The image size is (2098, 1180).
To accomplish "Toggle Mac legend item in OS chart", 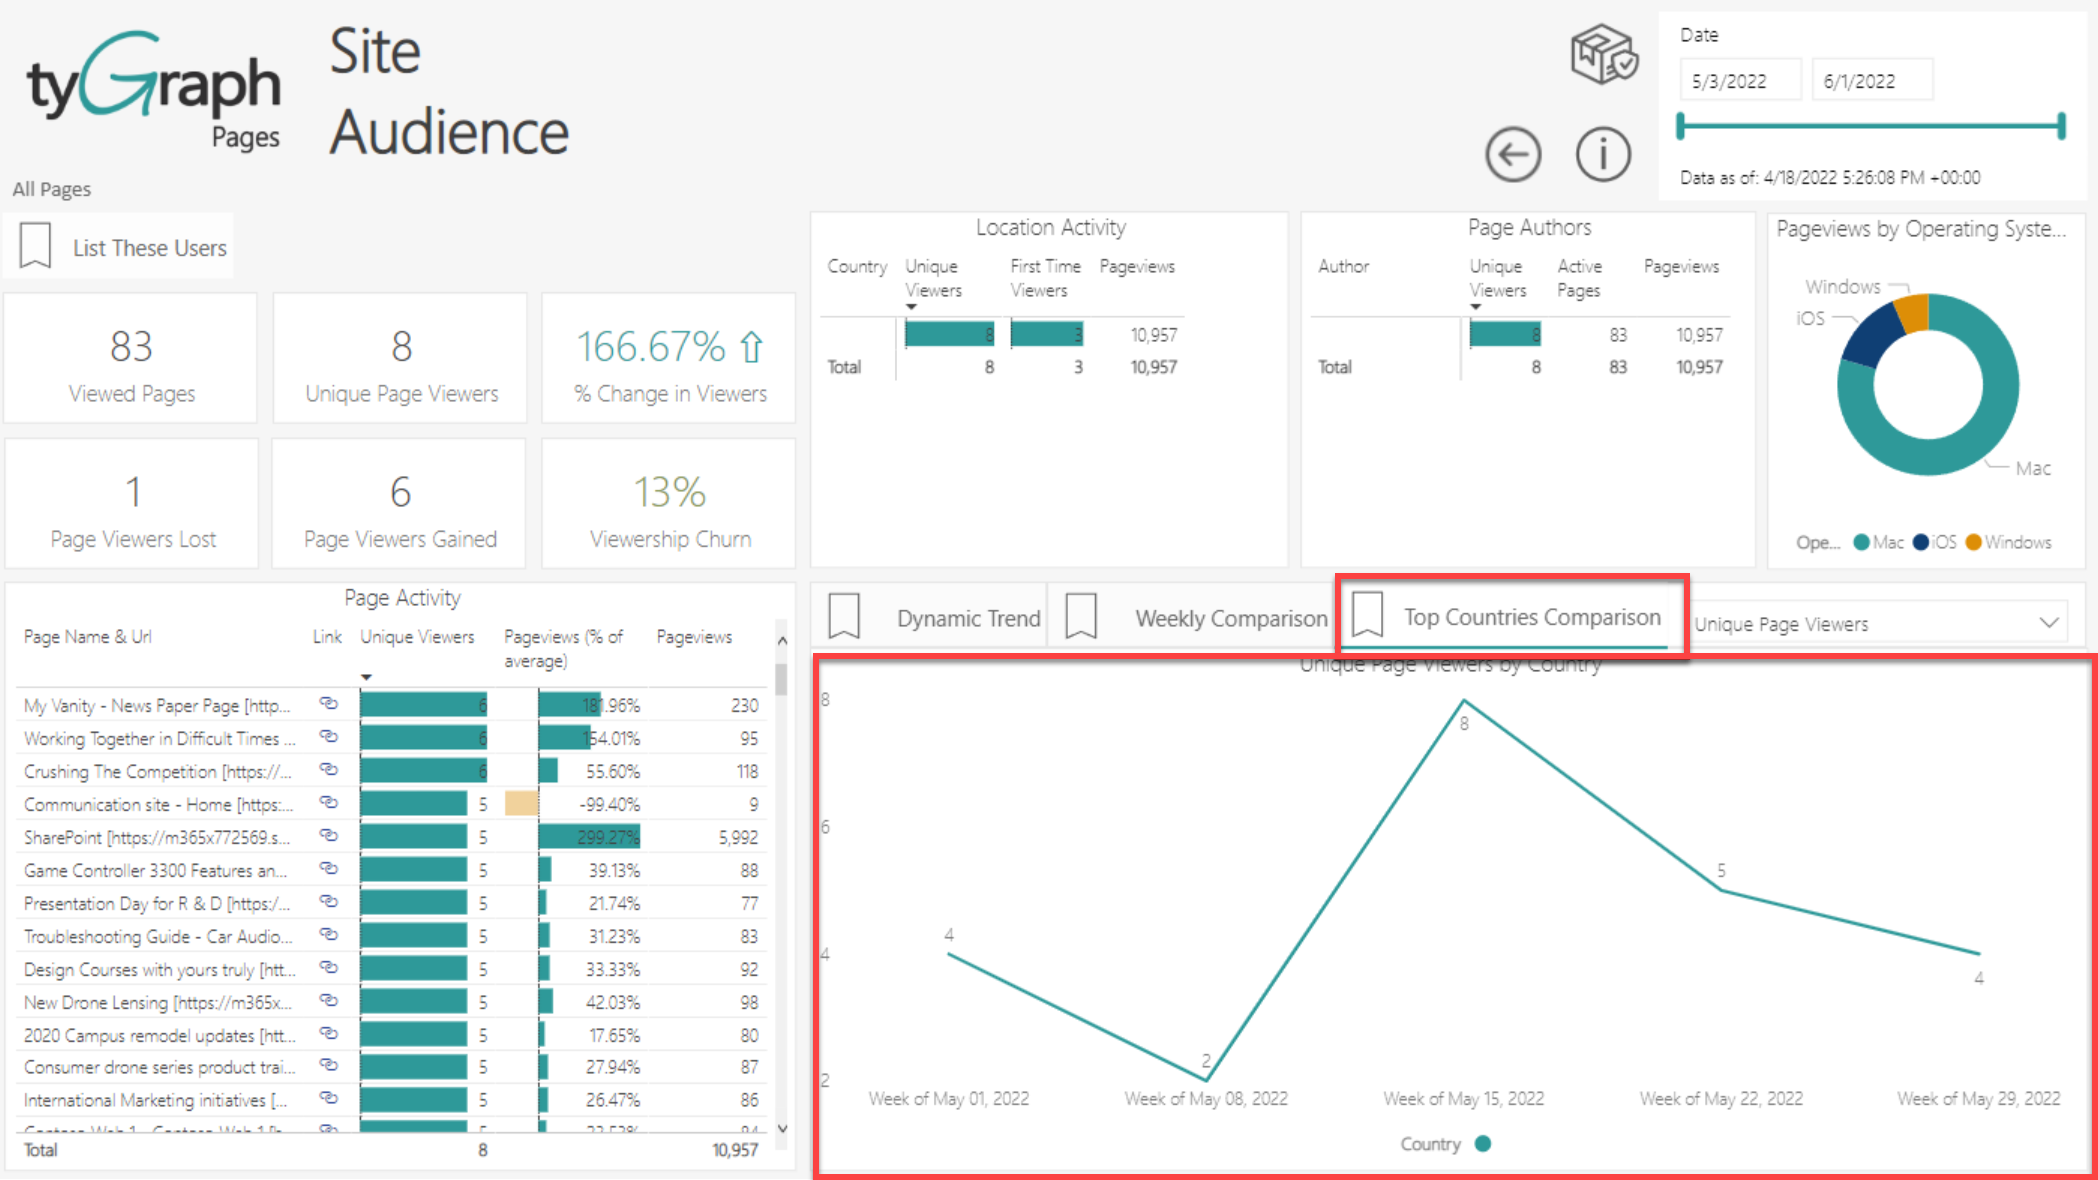I will (1879, 542).
